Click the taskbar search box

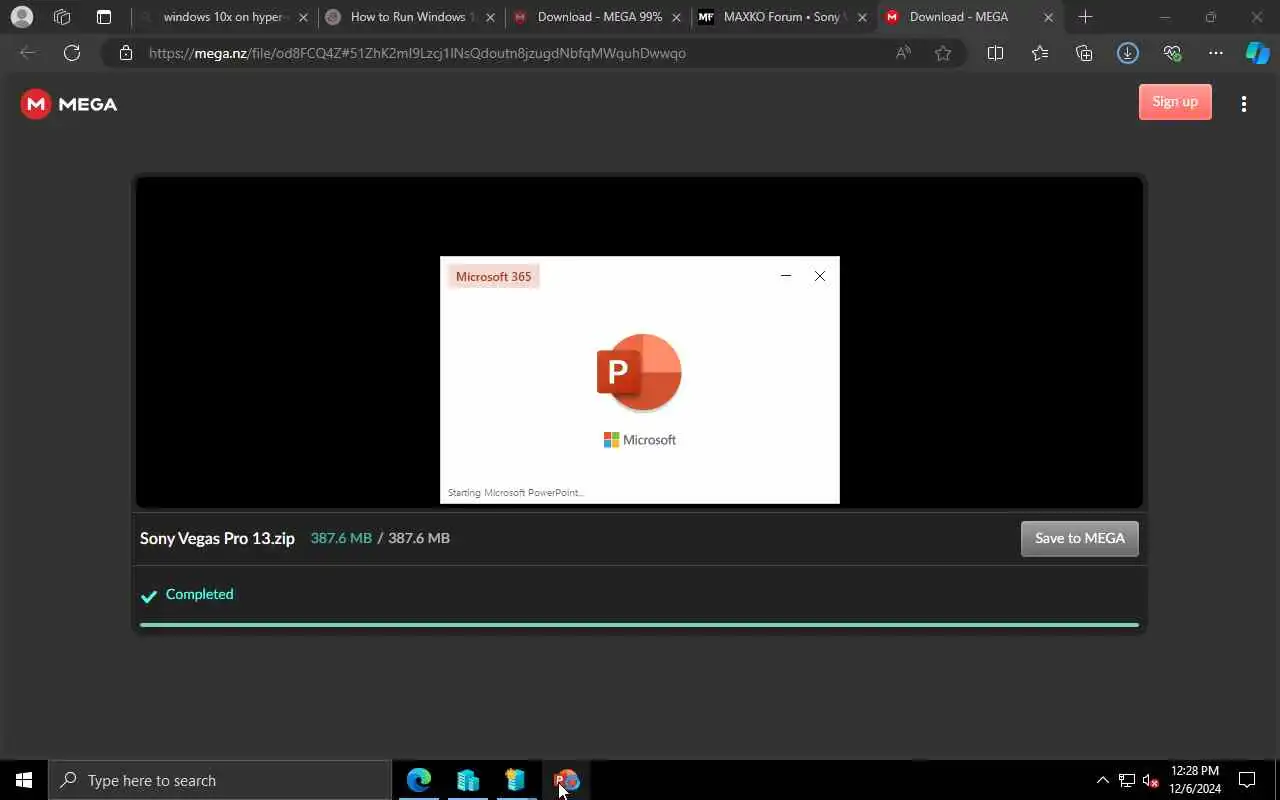point(220,780)
